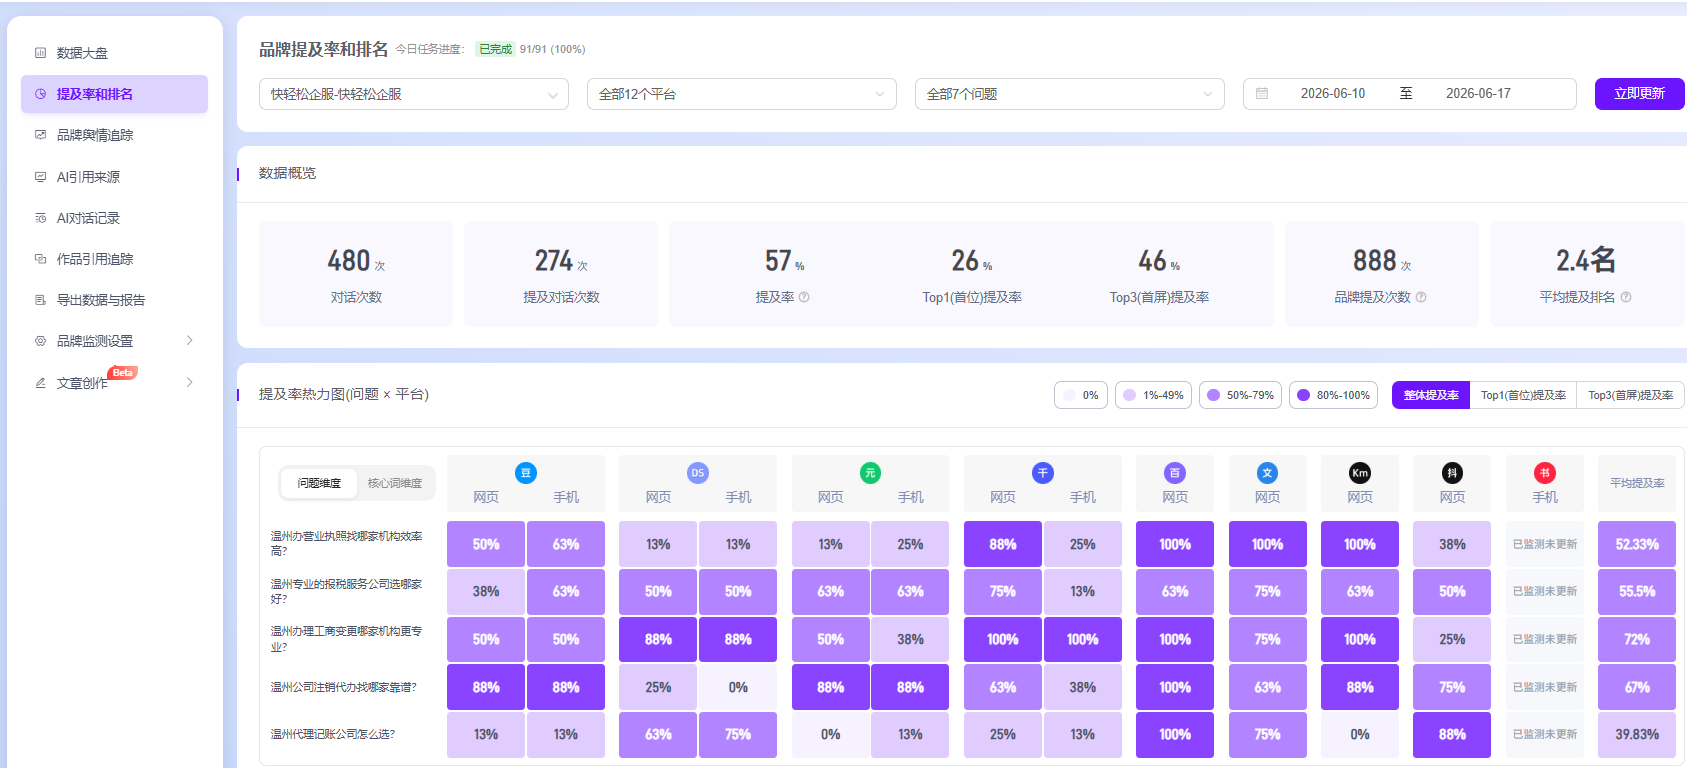Click question 温州办理工商变更哪家机构更专业?
Screen dimensions: 1687x768
347,639
